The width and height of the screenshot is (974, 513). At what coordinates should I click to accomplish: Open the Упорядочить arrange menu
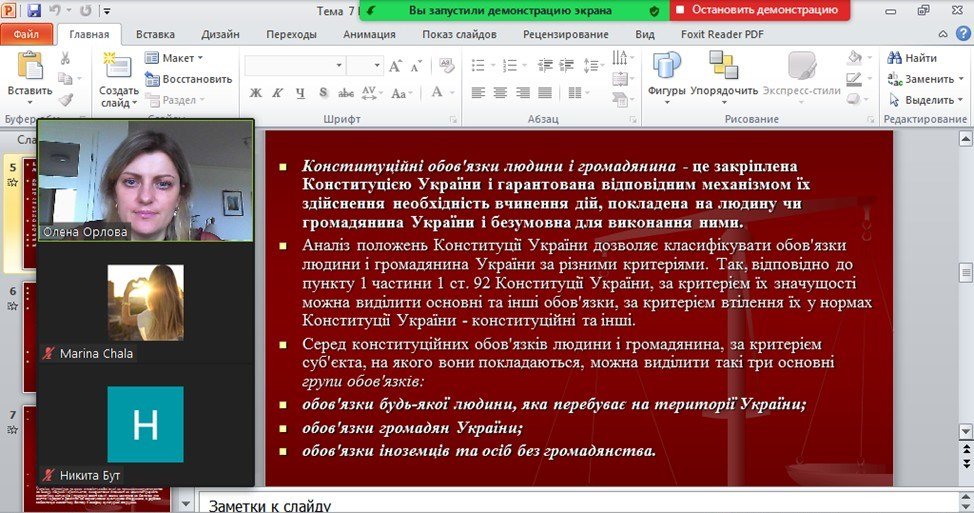coord(724,76)
